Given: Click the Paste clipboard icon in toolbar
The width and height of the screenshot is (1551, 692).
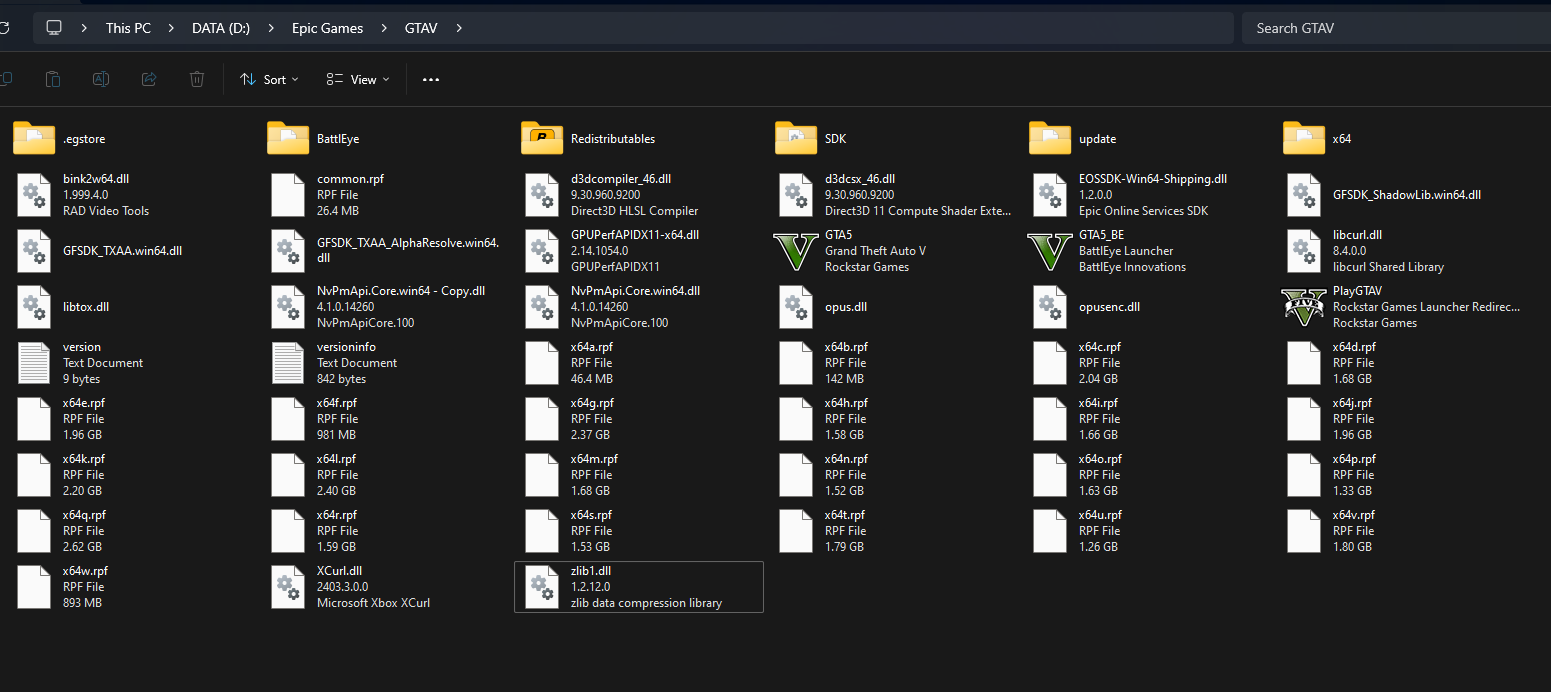Looking at the screenshot, I should point(53,79).
